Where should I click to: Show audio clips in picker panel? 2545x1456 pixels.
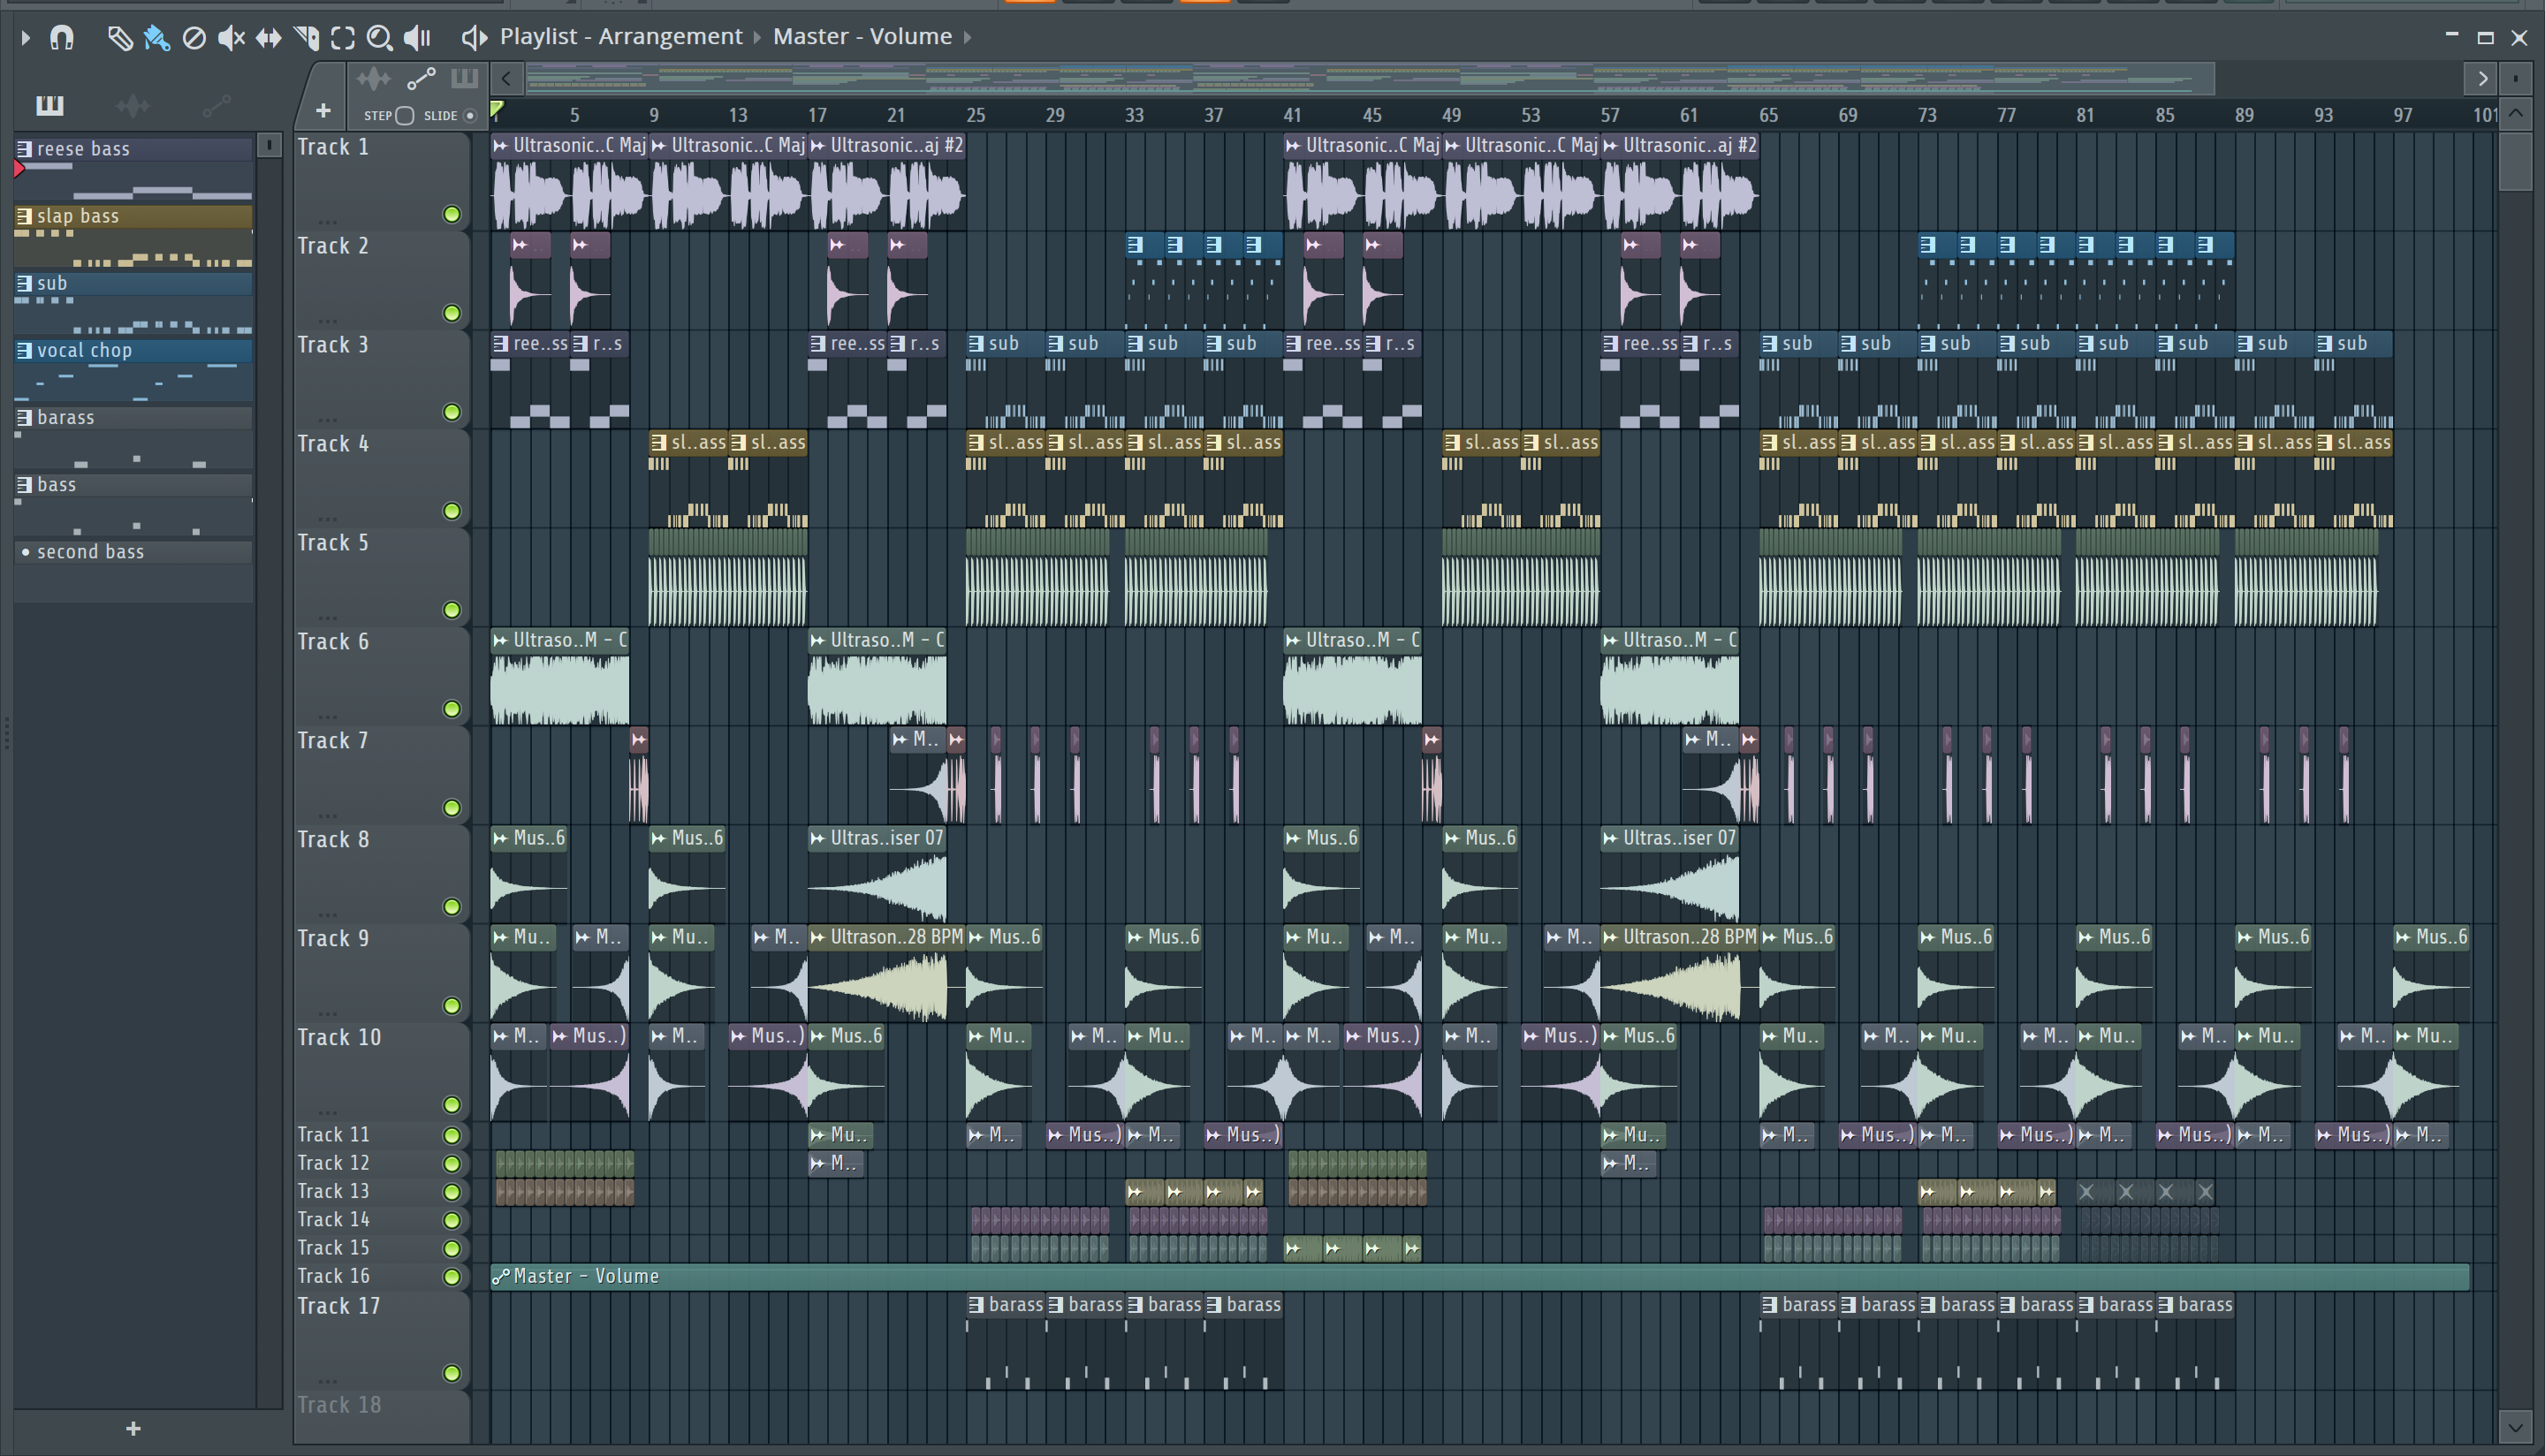pos(133,105)
